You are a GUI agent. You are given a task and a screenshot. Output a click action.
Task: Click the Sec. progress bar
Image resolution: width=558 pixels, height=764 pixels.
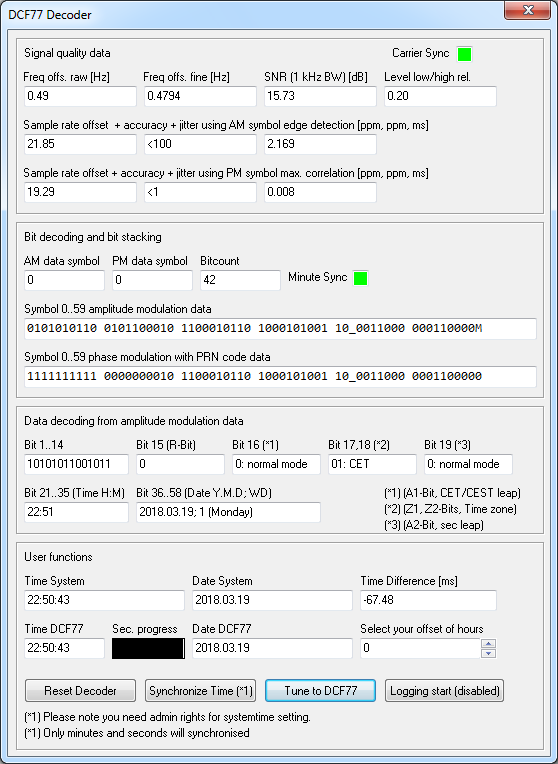coord(149,649)
